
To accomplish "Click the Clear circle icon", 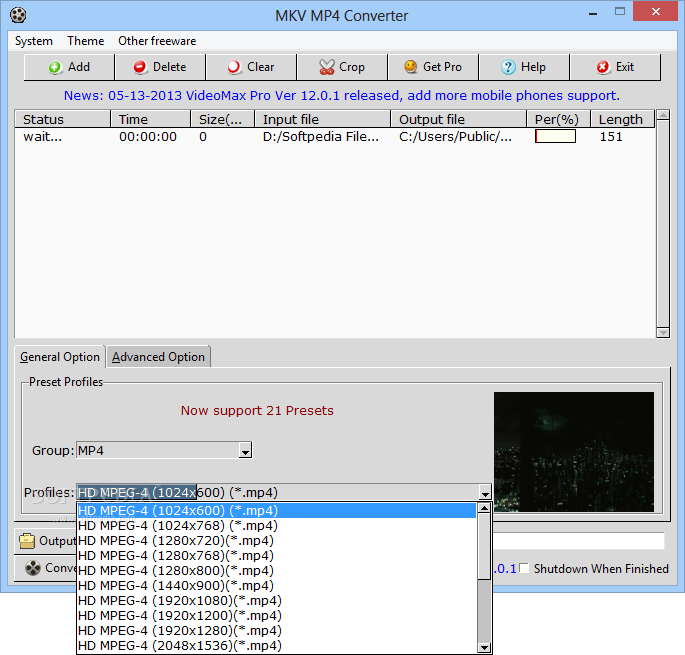I will pos(234,67).
